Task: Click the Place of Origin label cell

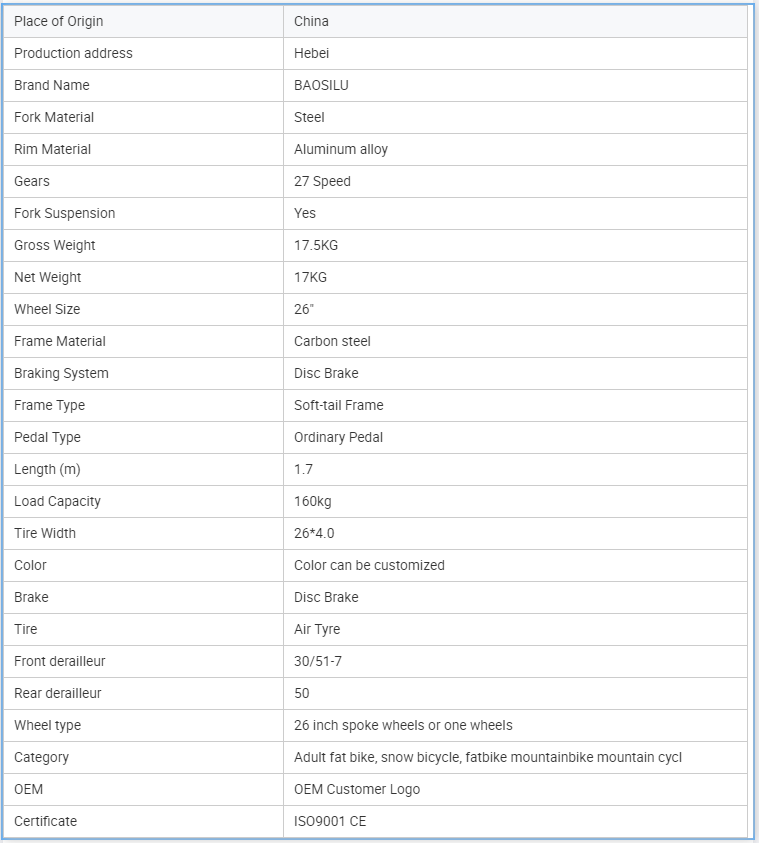Action: (x=58, y=21)
